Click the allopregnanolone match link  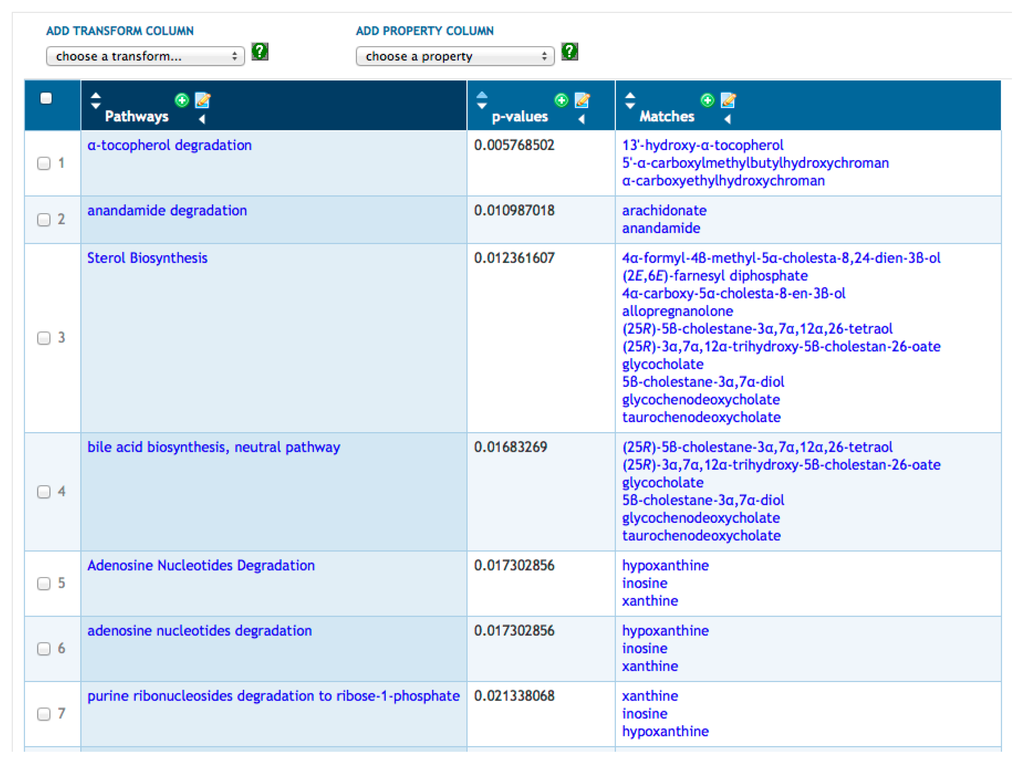677,312
